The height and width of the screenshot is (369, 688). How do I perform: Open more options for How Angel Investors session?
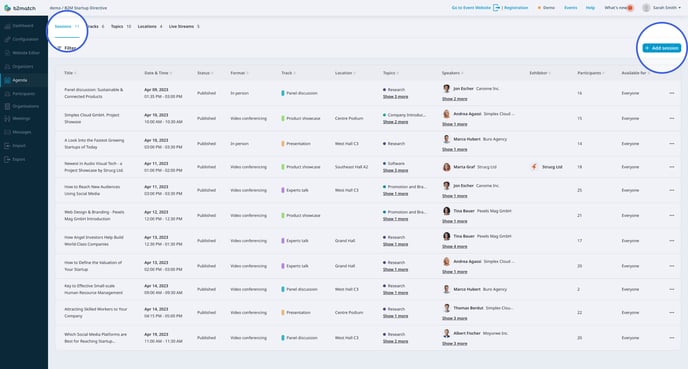click(672, 240)
